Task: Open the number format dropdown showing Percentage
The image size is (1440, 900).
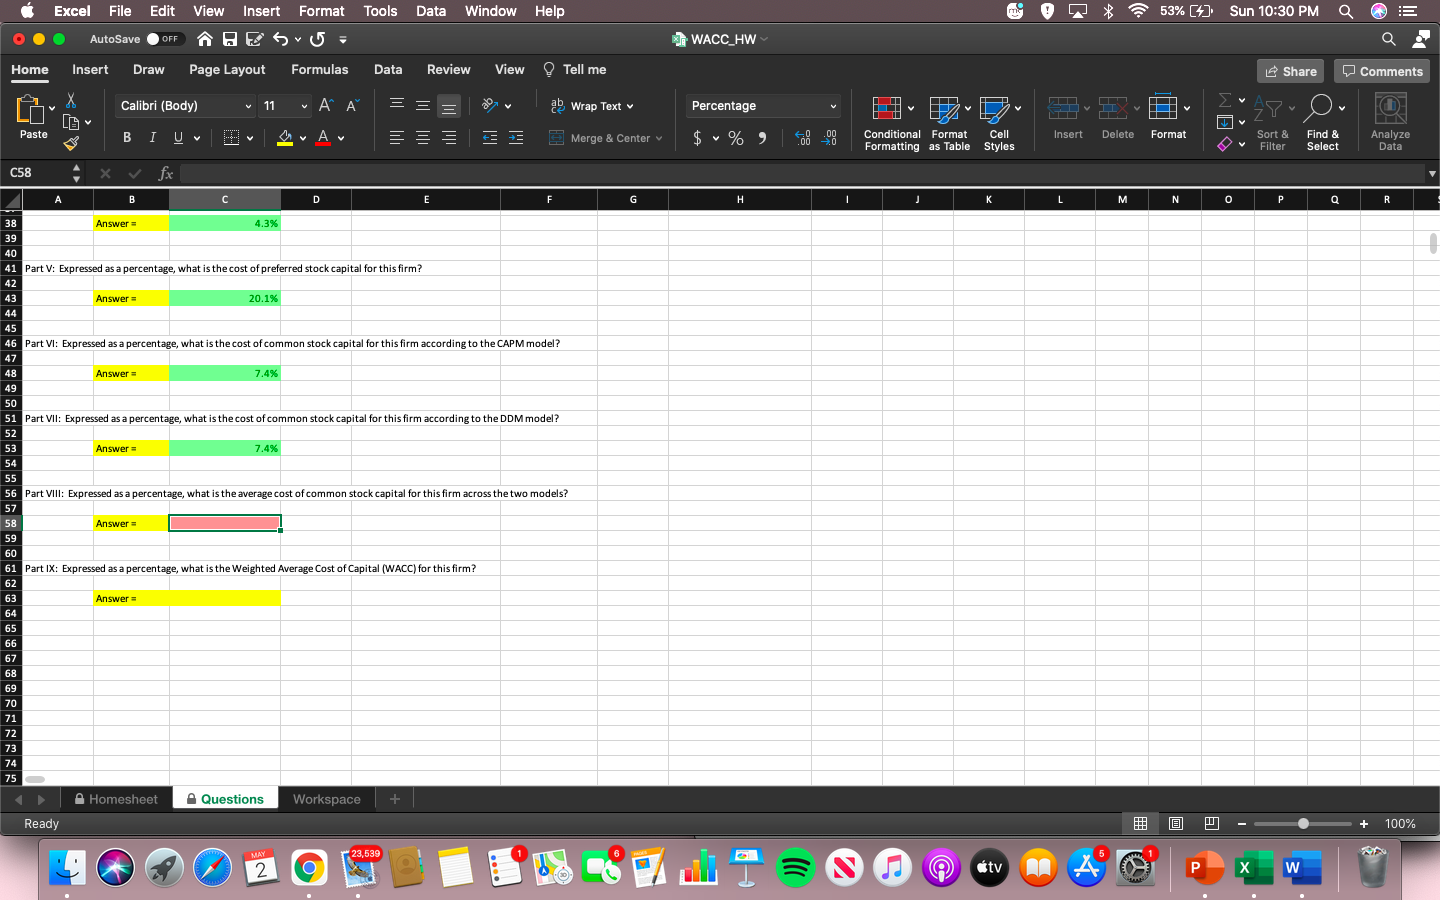Action: [763, 105]
